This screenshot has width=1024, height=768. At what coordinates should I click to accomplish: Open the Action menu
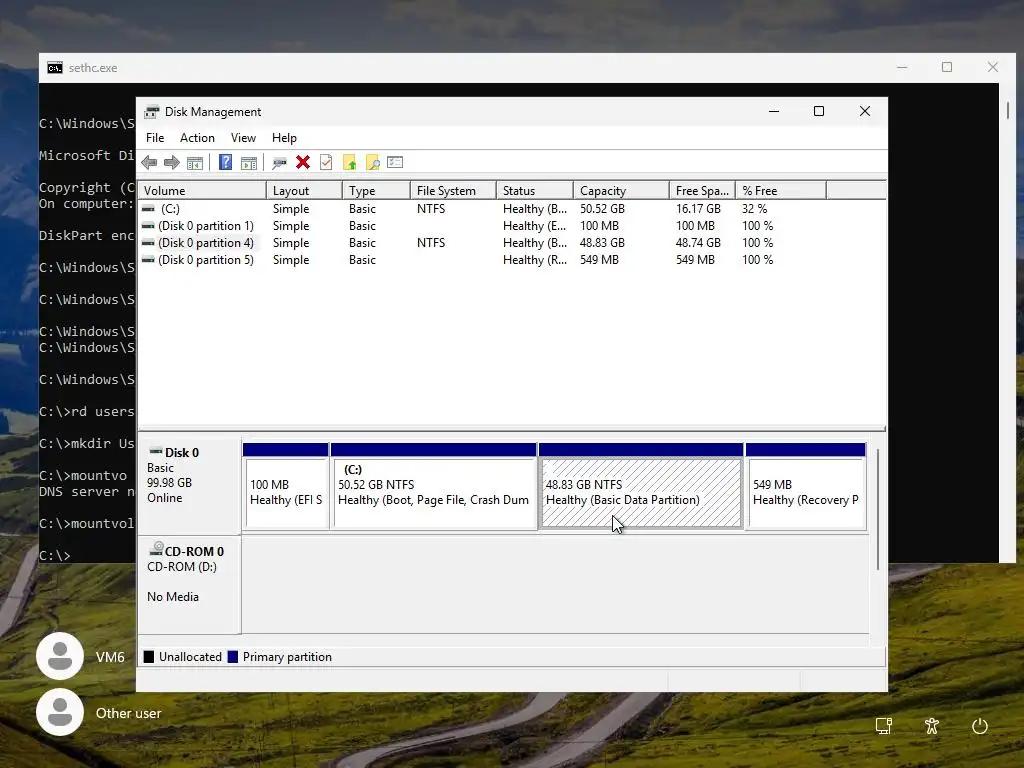pos(197,138)
